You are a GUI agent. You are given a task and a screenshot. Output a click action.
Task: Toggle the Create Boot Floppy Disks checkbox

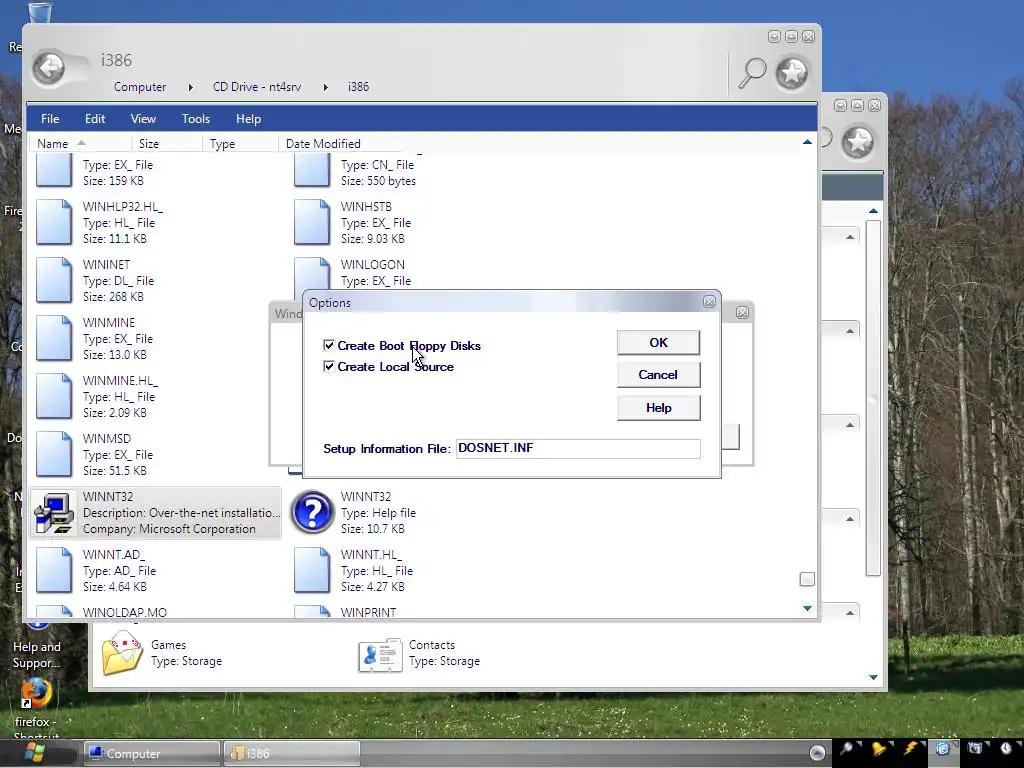[328, 345]
